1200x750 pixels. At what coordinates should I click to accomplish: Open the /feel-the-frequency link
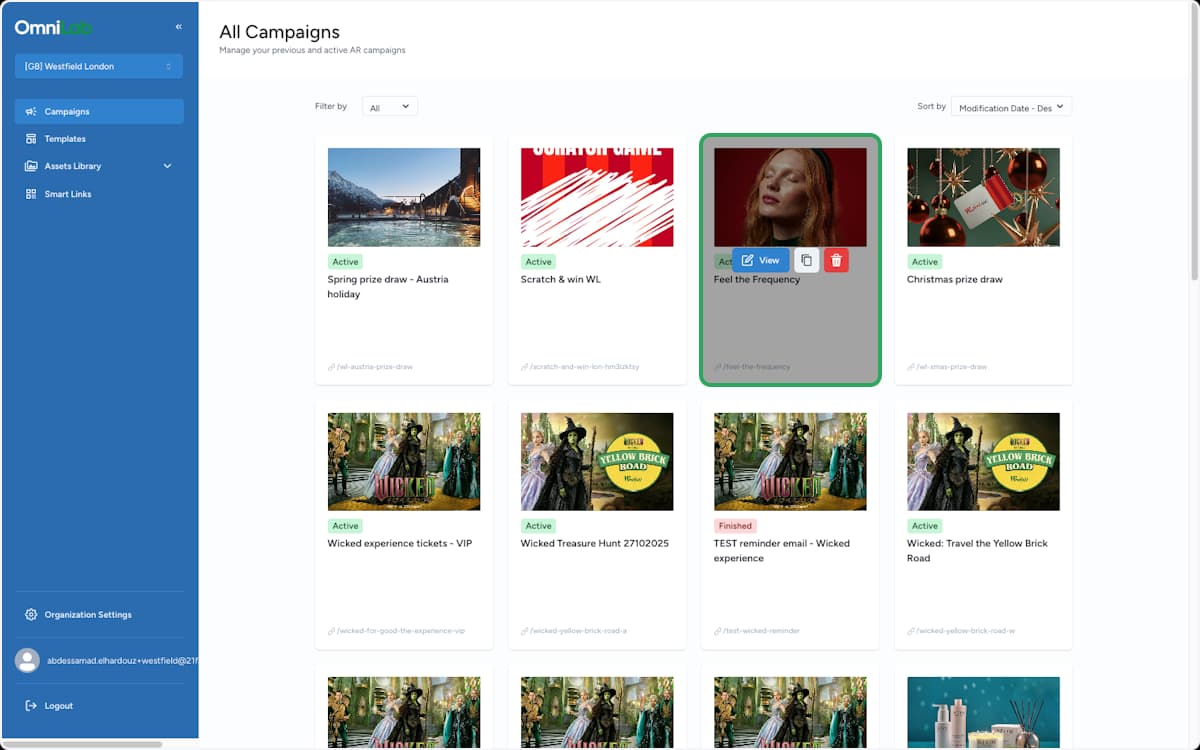point(756,367)
